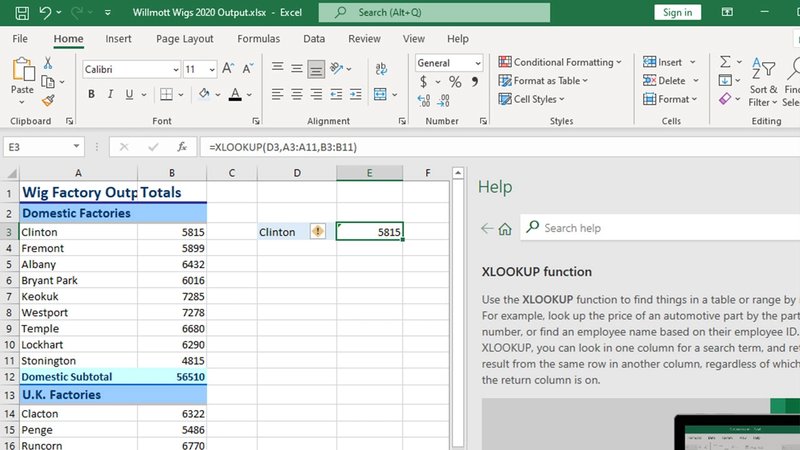Click the Paste button
Screen dimensions: 800x450
point(22,77)
